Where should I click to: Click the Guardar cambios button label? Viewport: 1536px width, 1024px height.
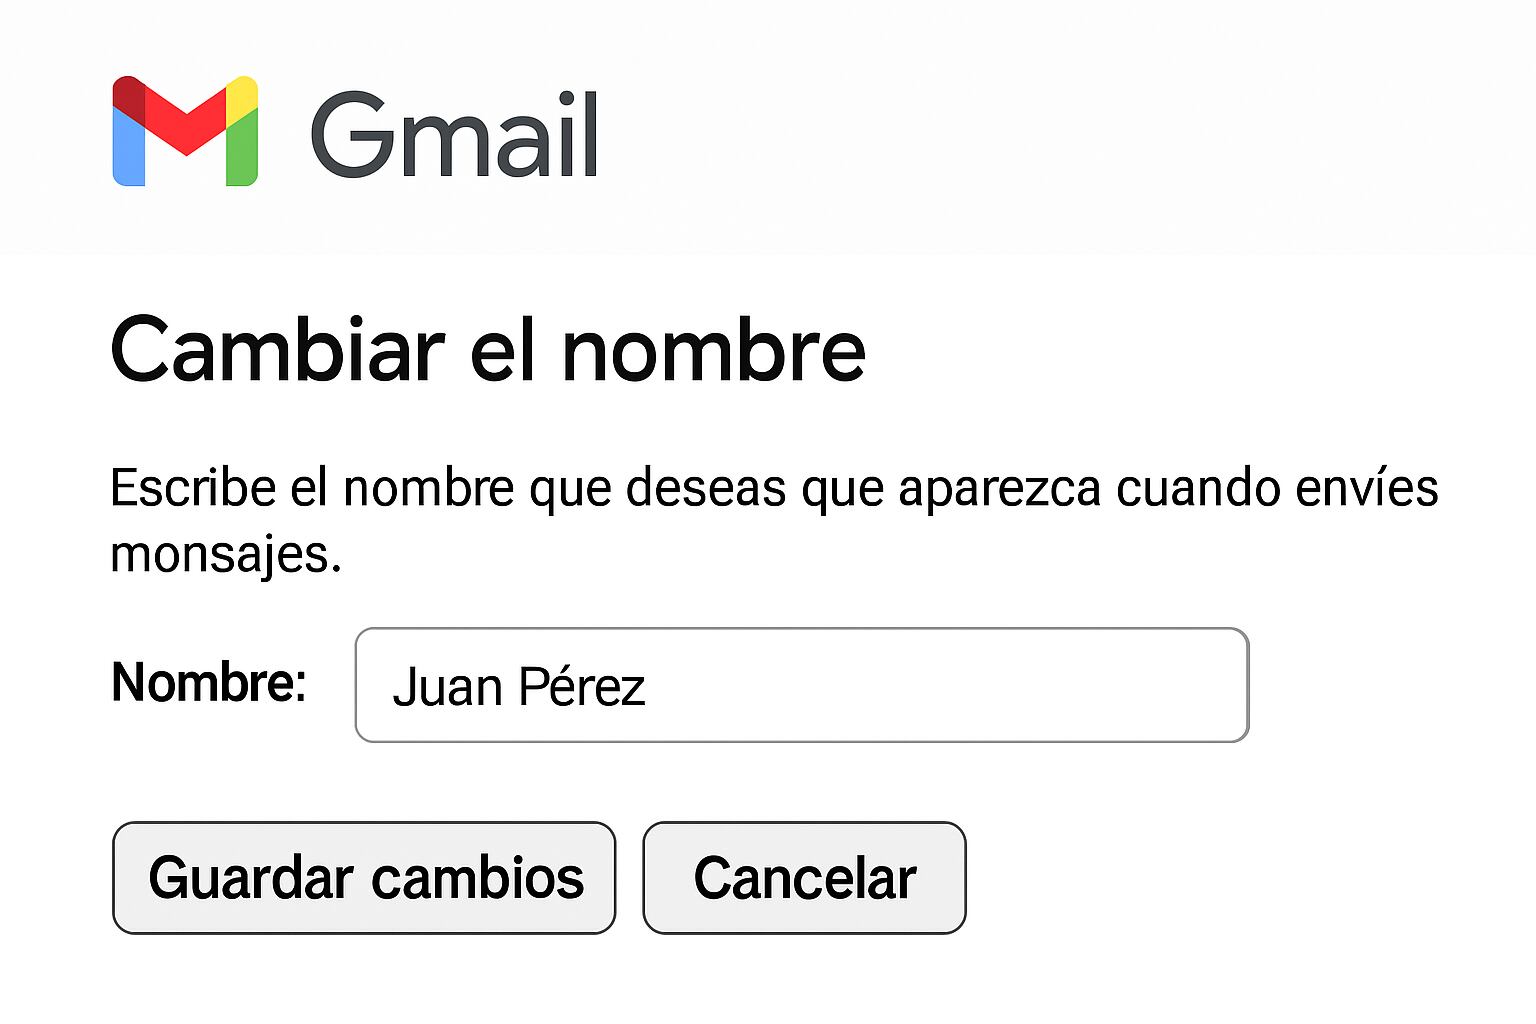pos(364,878)
